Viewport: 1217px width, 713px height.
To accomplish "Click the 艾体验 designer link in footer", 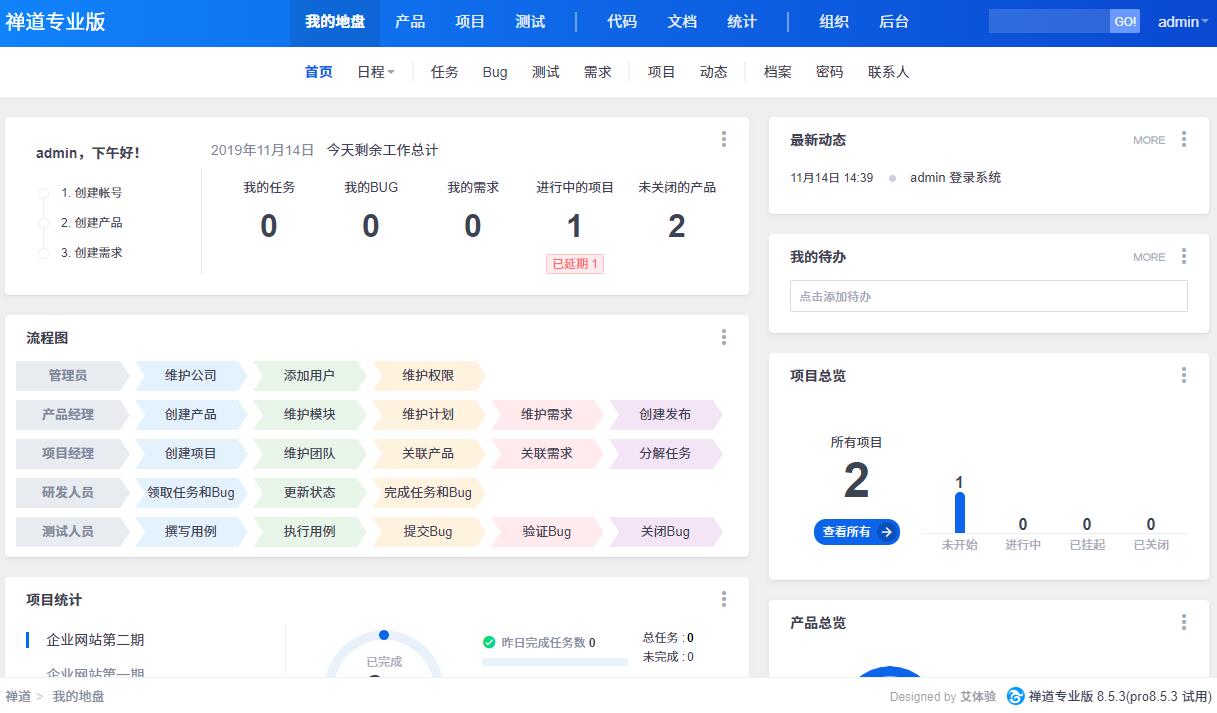I will [x=978, y=697].
